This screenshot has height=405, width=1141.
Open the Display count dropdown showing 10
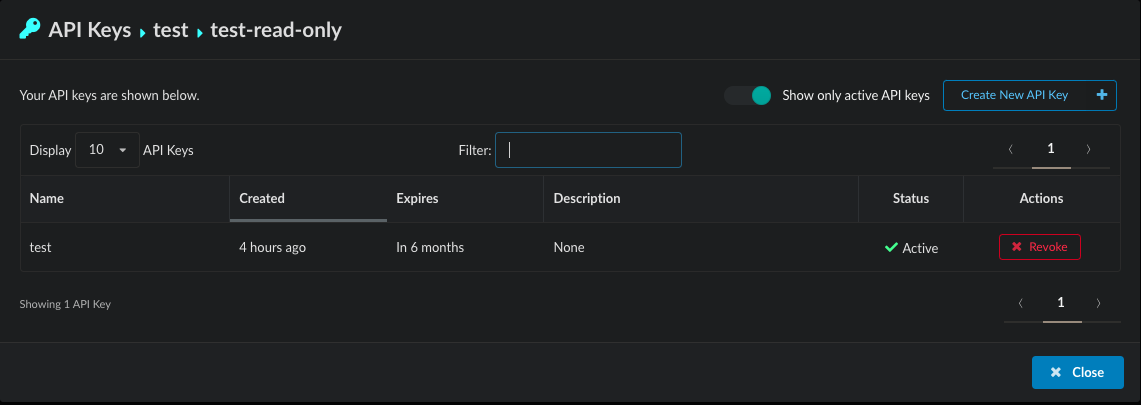107,150
